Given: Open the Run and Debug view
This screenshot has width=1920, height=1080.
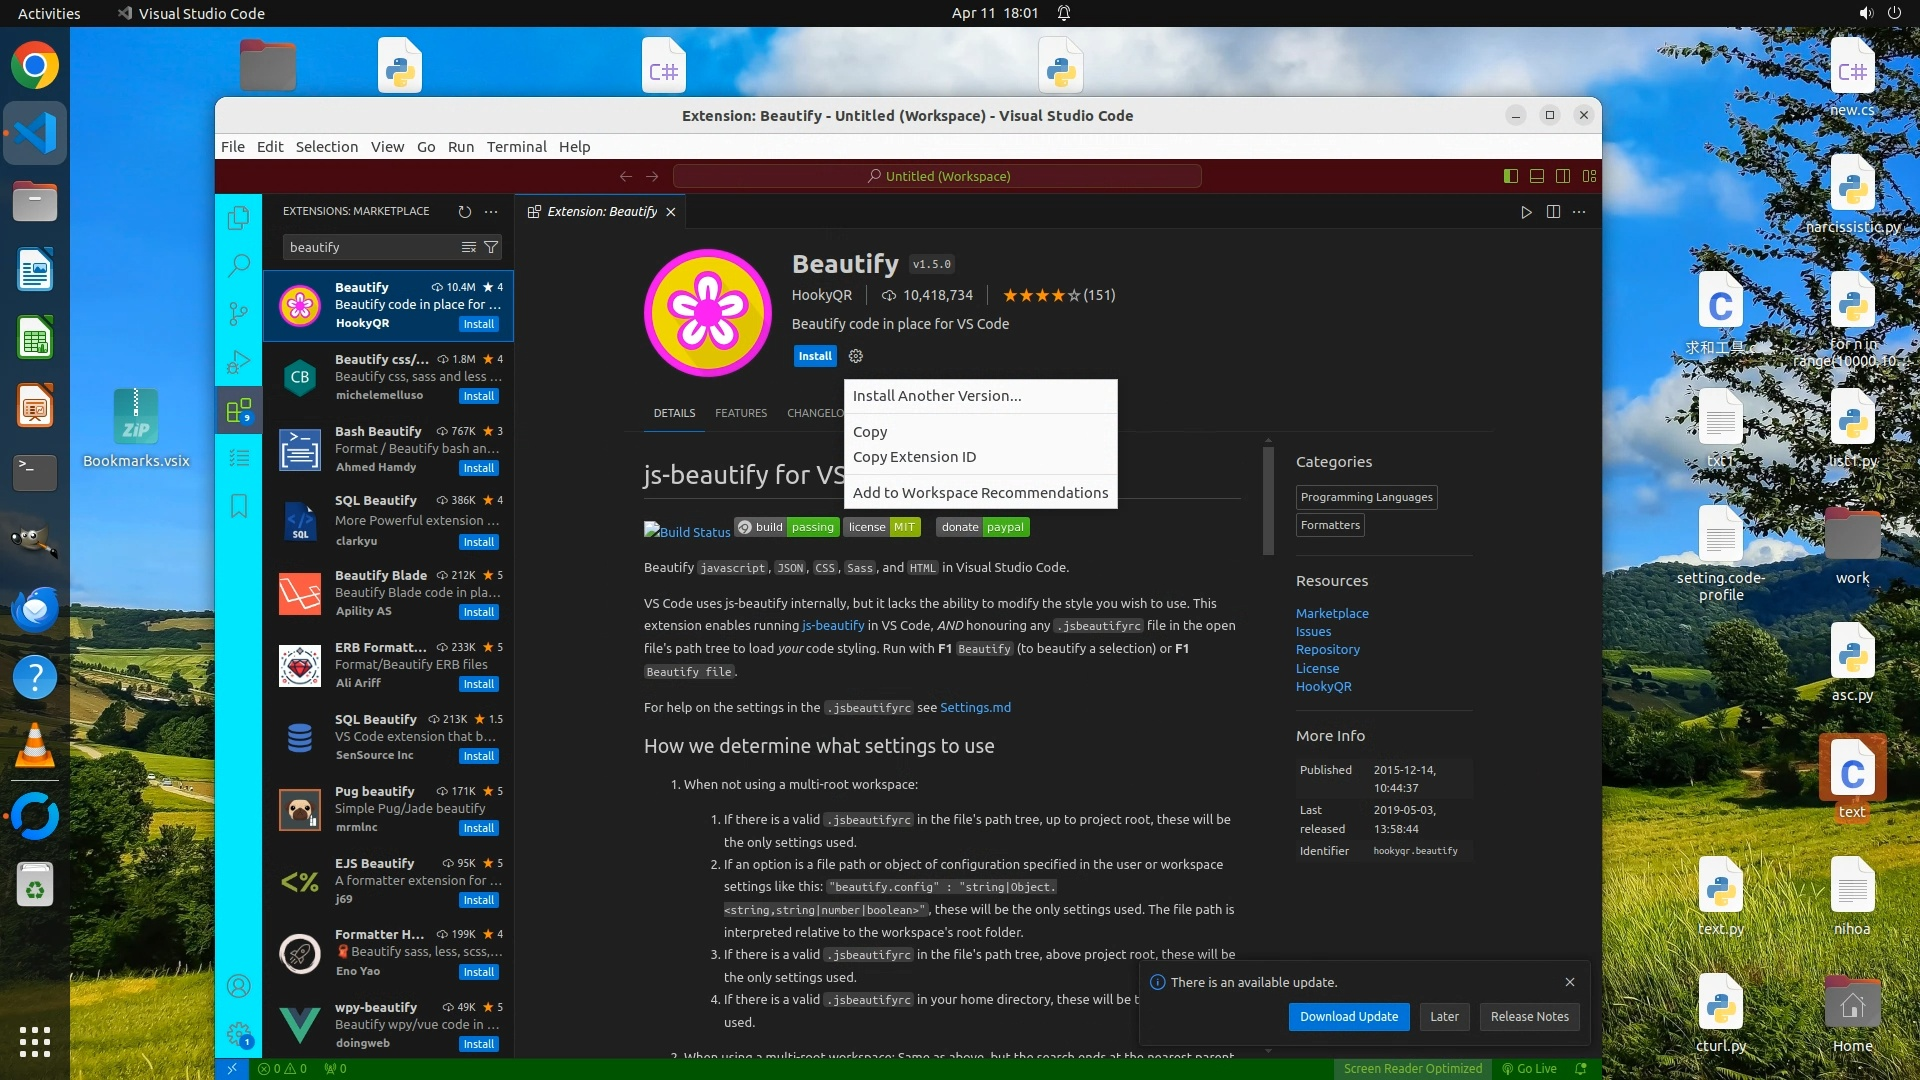Looking at the screenshot, I should 238,362.
